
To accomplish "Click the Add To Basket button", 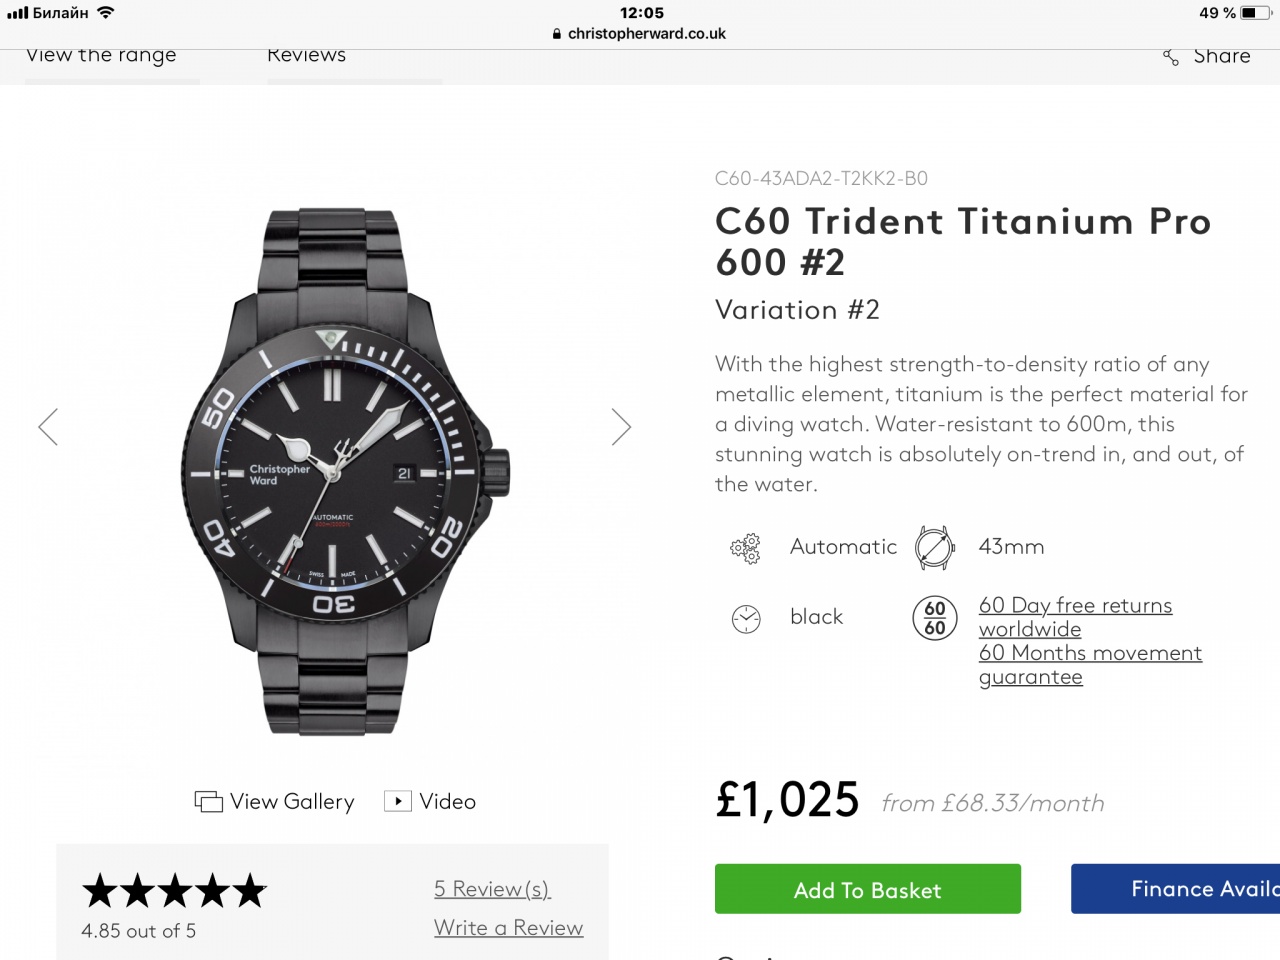I will click(x=867, y=889).
